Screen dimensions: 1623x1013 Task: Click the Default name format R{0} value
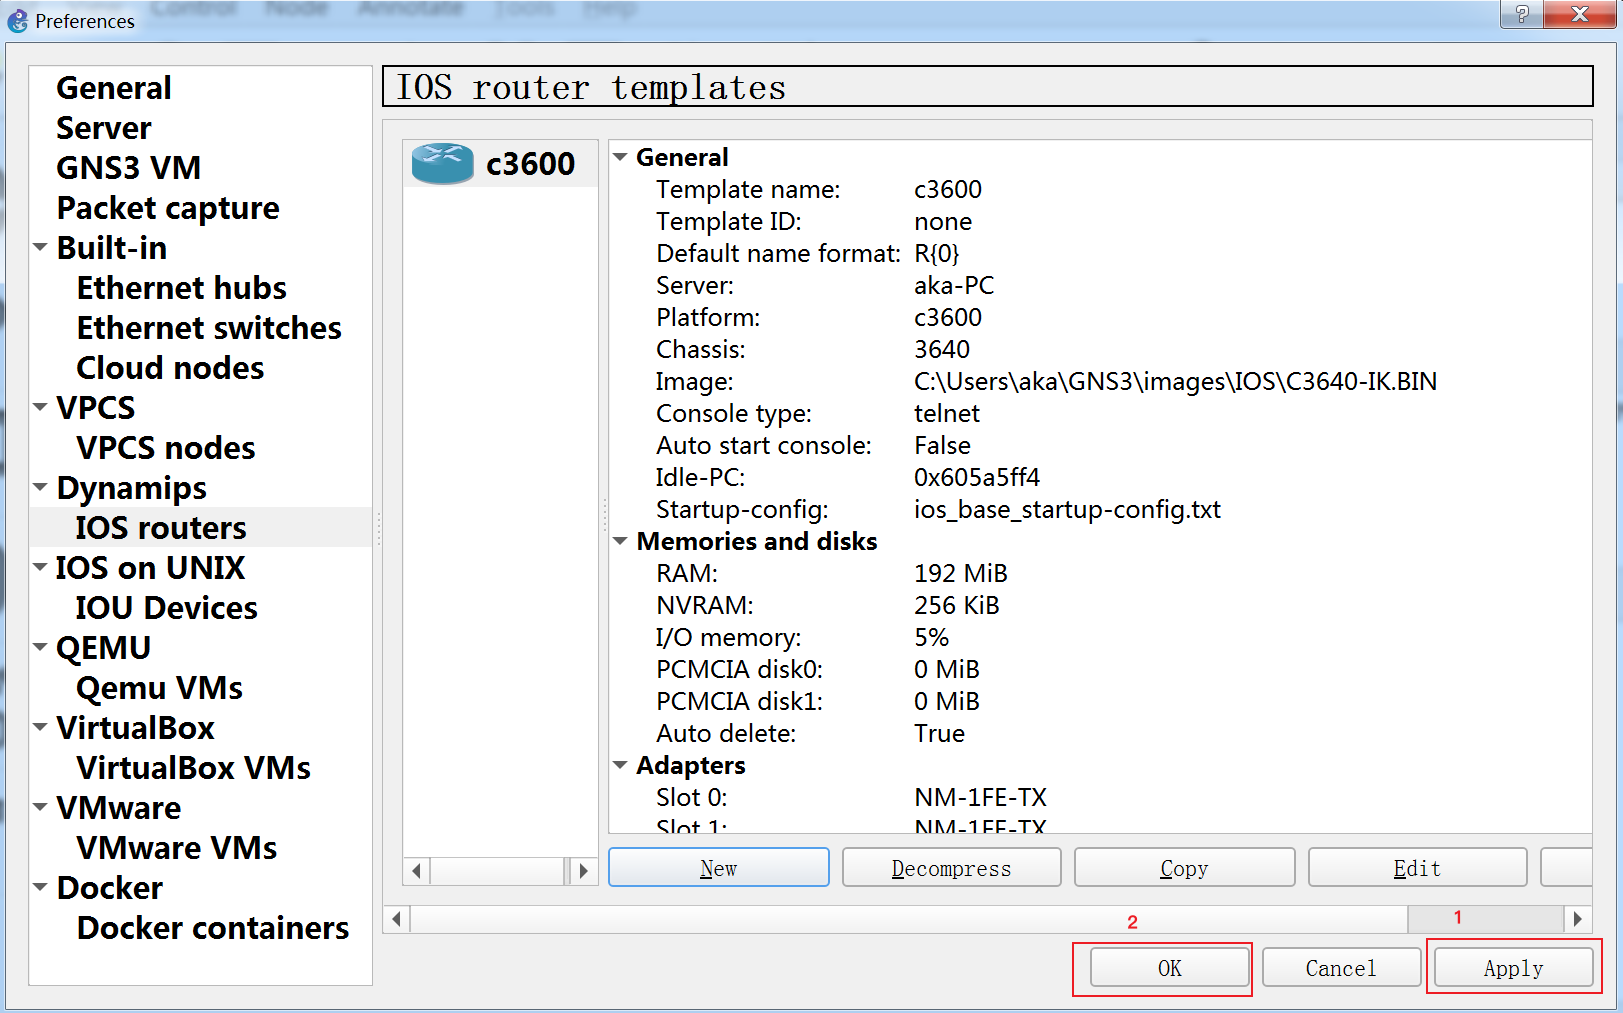coord(937,253)
